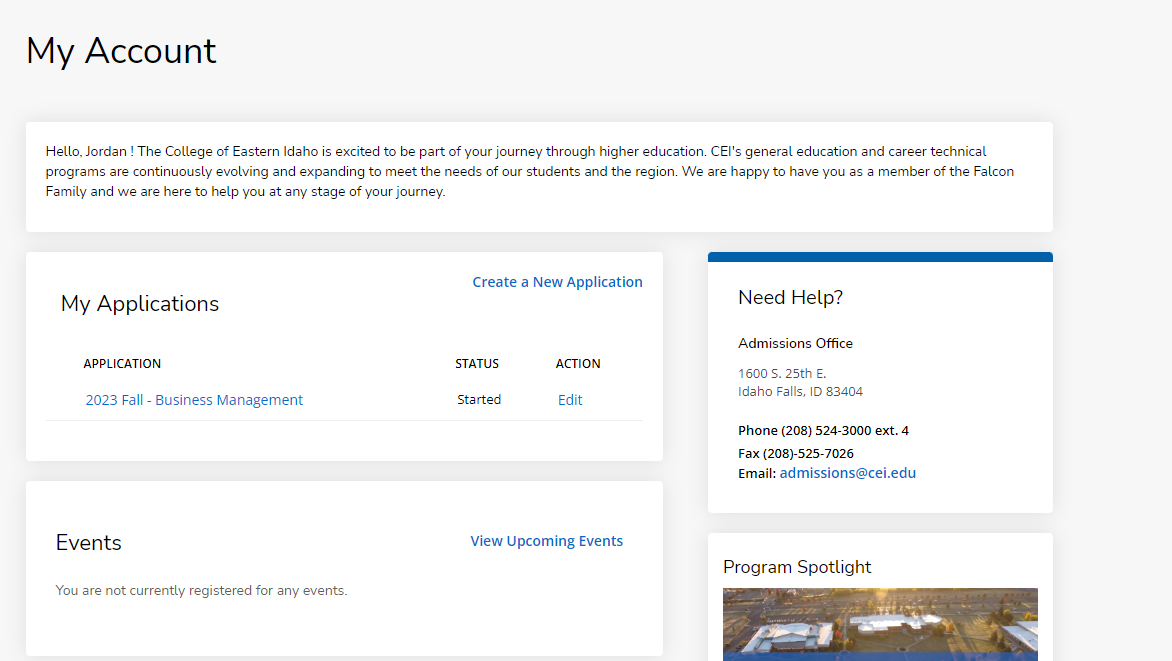This screenshot has height=661, width=1172.
Task: Select the 'Started' status cell
Action: pyautogui.click(x=479, y=399)
